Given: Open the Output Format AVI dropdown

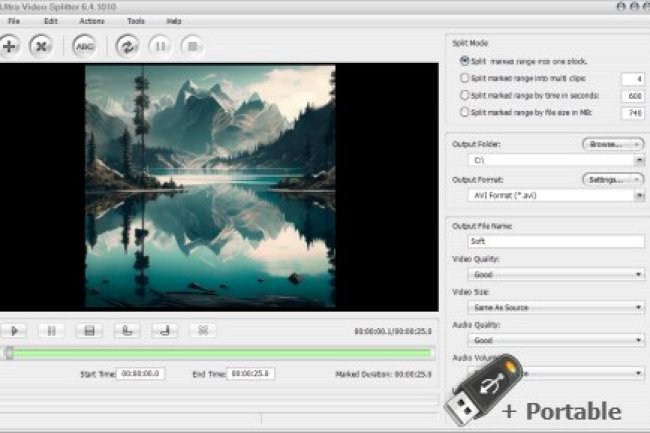Looking at the screenshot, I should point(639,196).
